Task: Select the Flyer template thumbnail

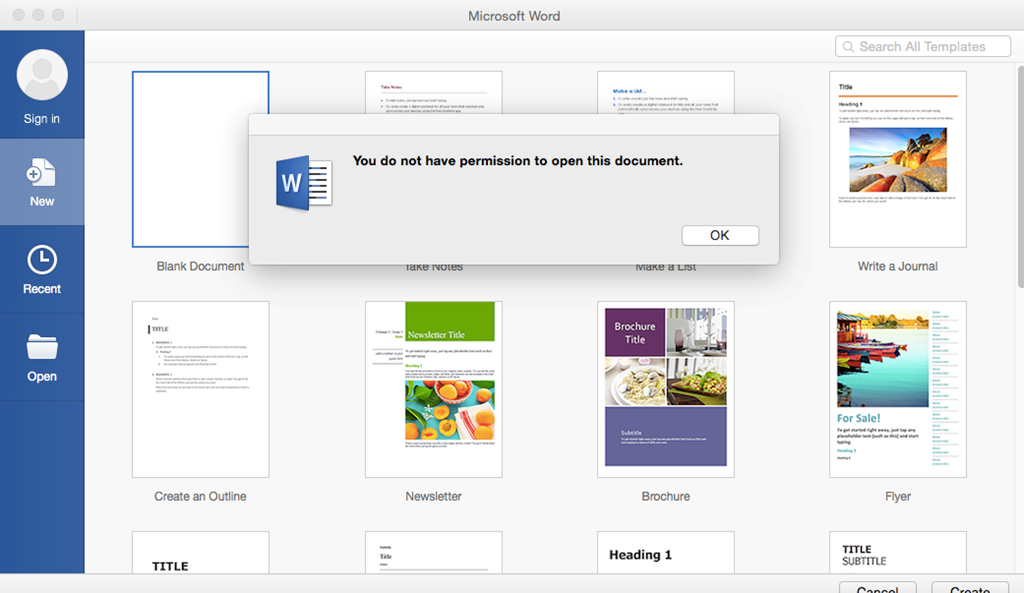Action: pos(897,389)
